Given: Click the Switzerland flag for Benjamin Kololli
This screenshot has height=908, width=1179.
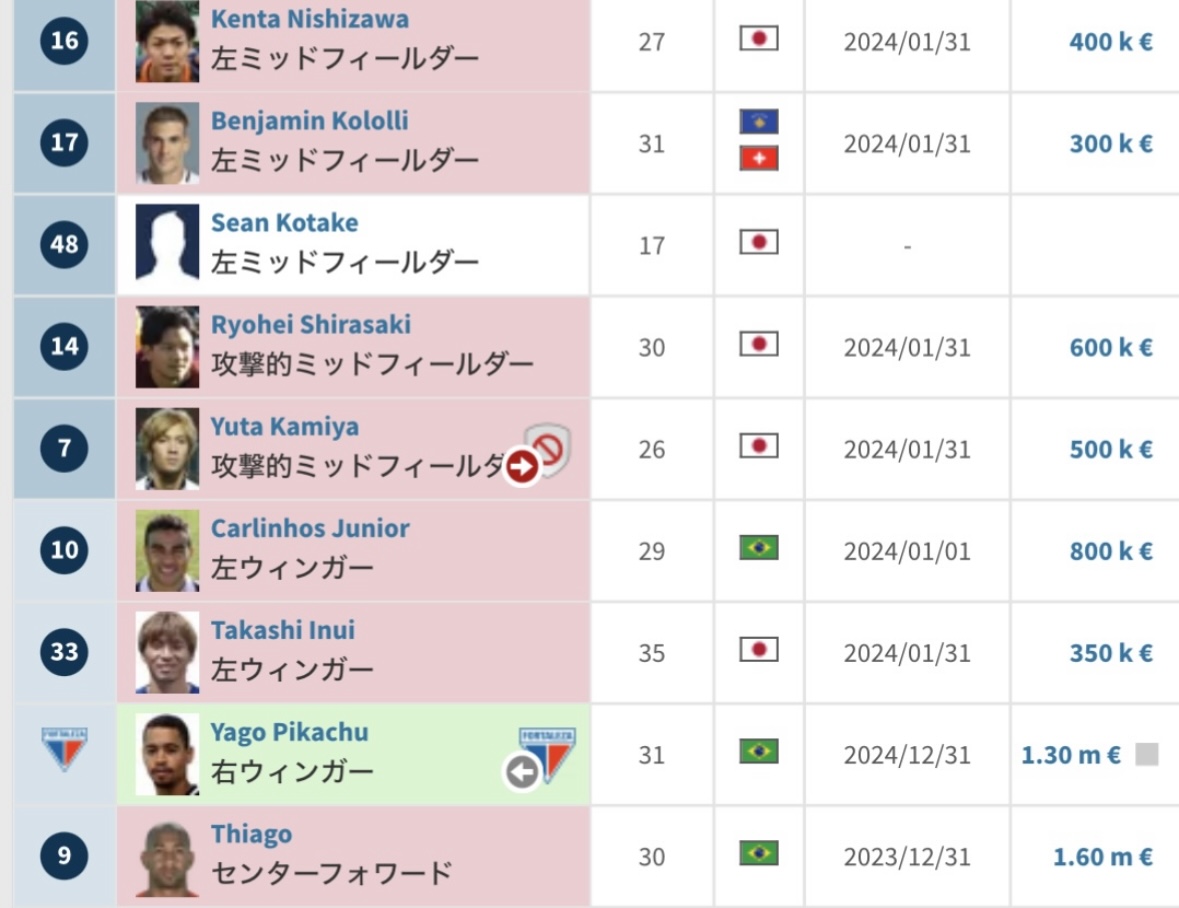Looking at the screenshot, I should click(759, 159).
